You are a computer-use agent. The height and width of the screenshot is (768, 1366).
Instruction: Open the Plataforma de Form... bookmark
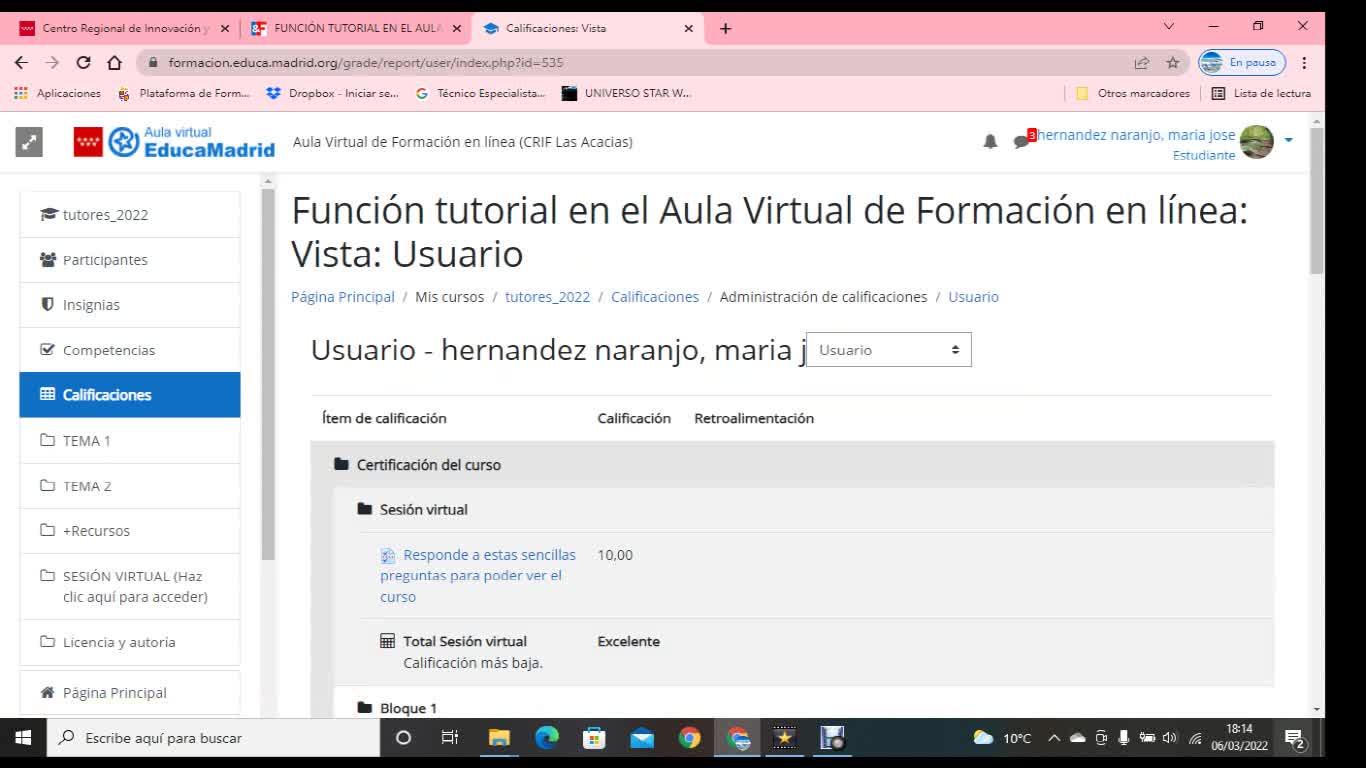[x=184, y=93]
